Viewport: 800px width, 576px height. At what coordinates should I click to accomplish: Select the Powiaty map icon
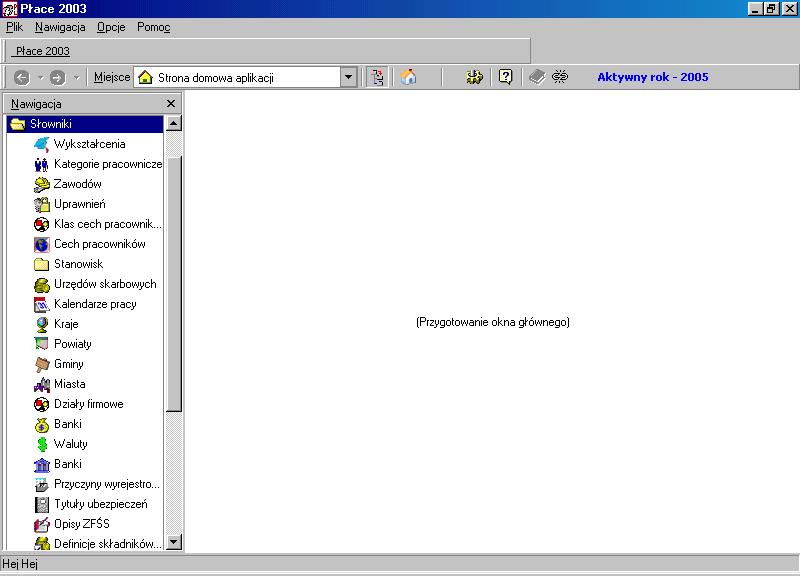(x=42, y=344)
